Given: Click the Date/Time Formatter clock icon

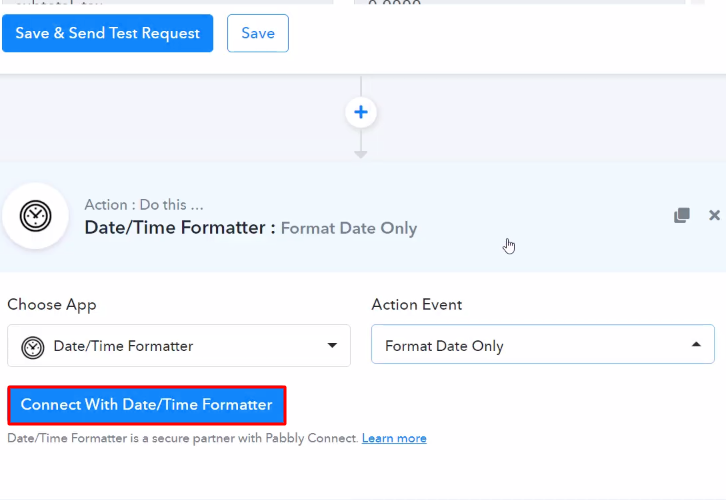Looking at the screenshot, I should coord(36,216).
